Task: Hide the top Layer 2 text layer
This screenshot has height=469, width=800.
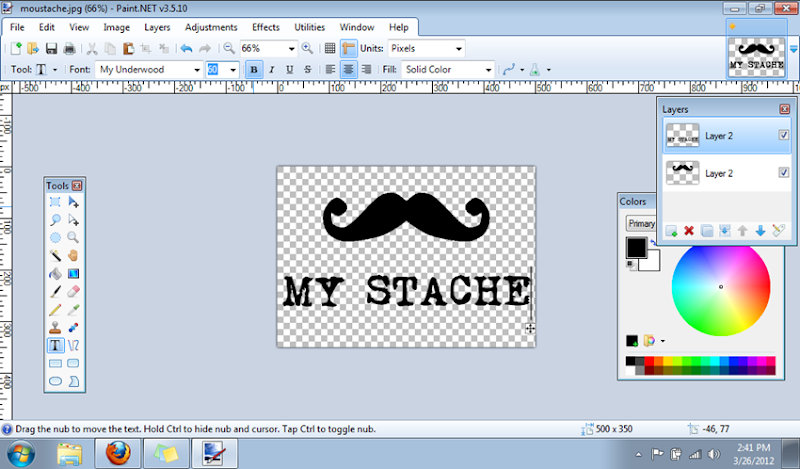Action: coord(783,135)
